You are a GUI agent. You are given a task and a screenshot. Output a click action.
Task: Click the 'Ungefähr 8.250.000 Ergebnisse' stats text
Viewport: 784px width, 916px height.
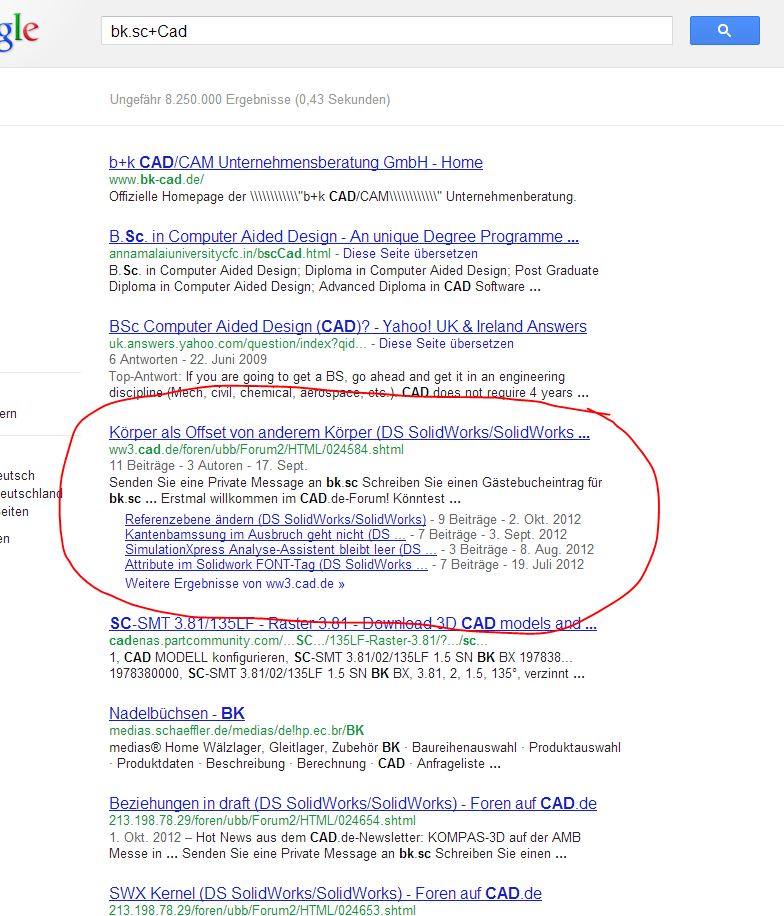(x=250, y=99)
